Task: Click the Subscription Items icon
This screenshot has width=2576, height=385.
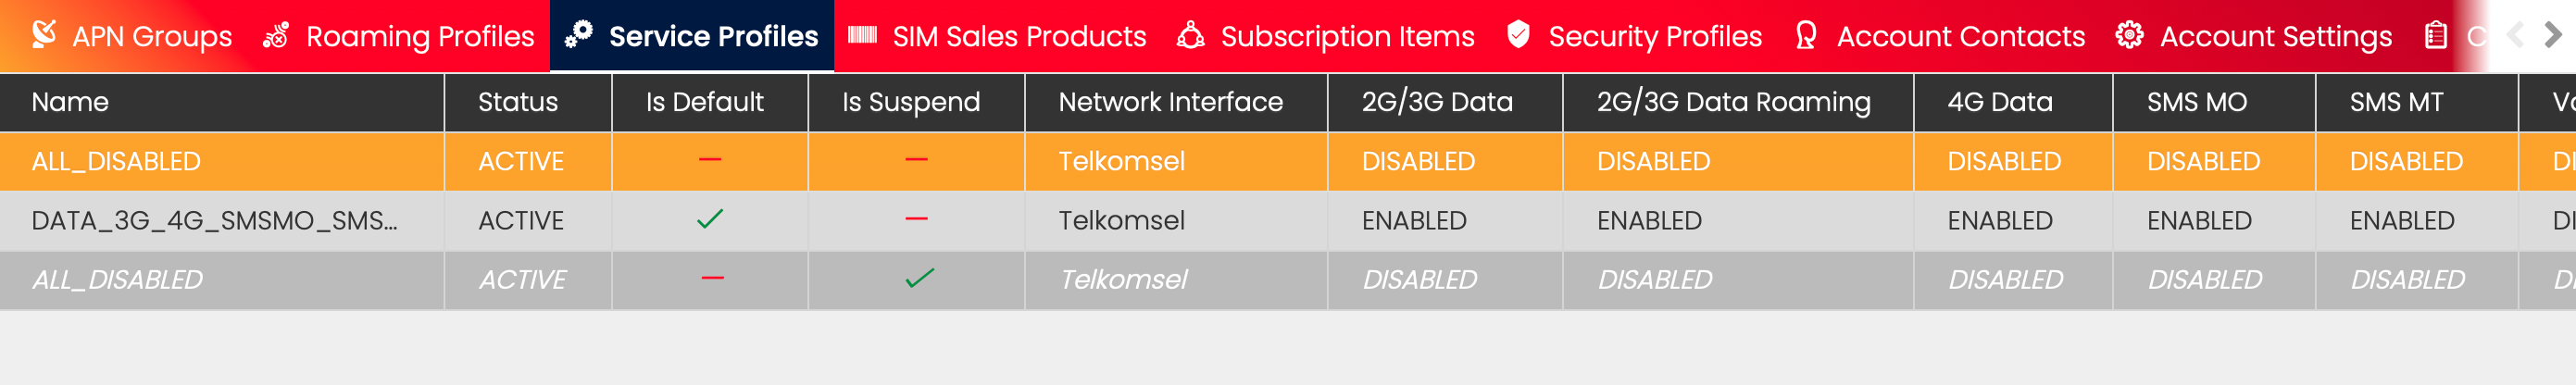Action: click(1190, 35)
